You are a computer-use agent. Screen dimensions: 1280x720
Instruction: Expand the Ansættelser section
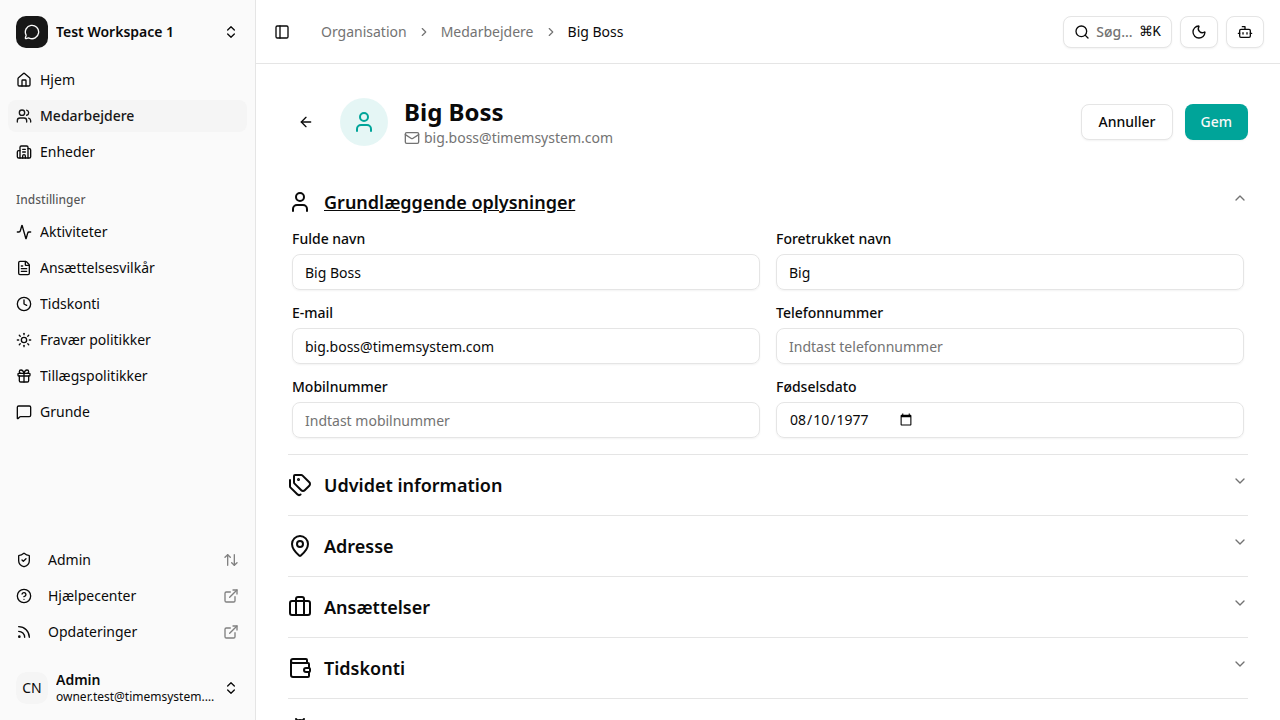point(767,607)
